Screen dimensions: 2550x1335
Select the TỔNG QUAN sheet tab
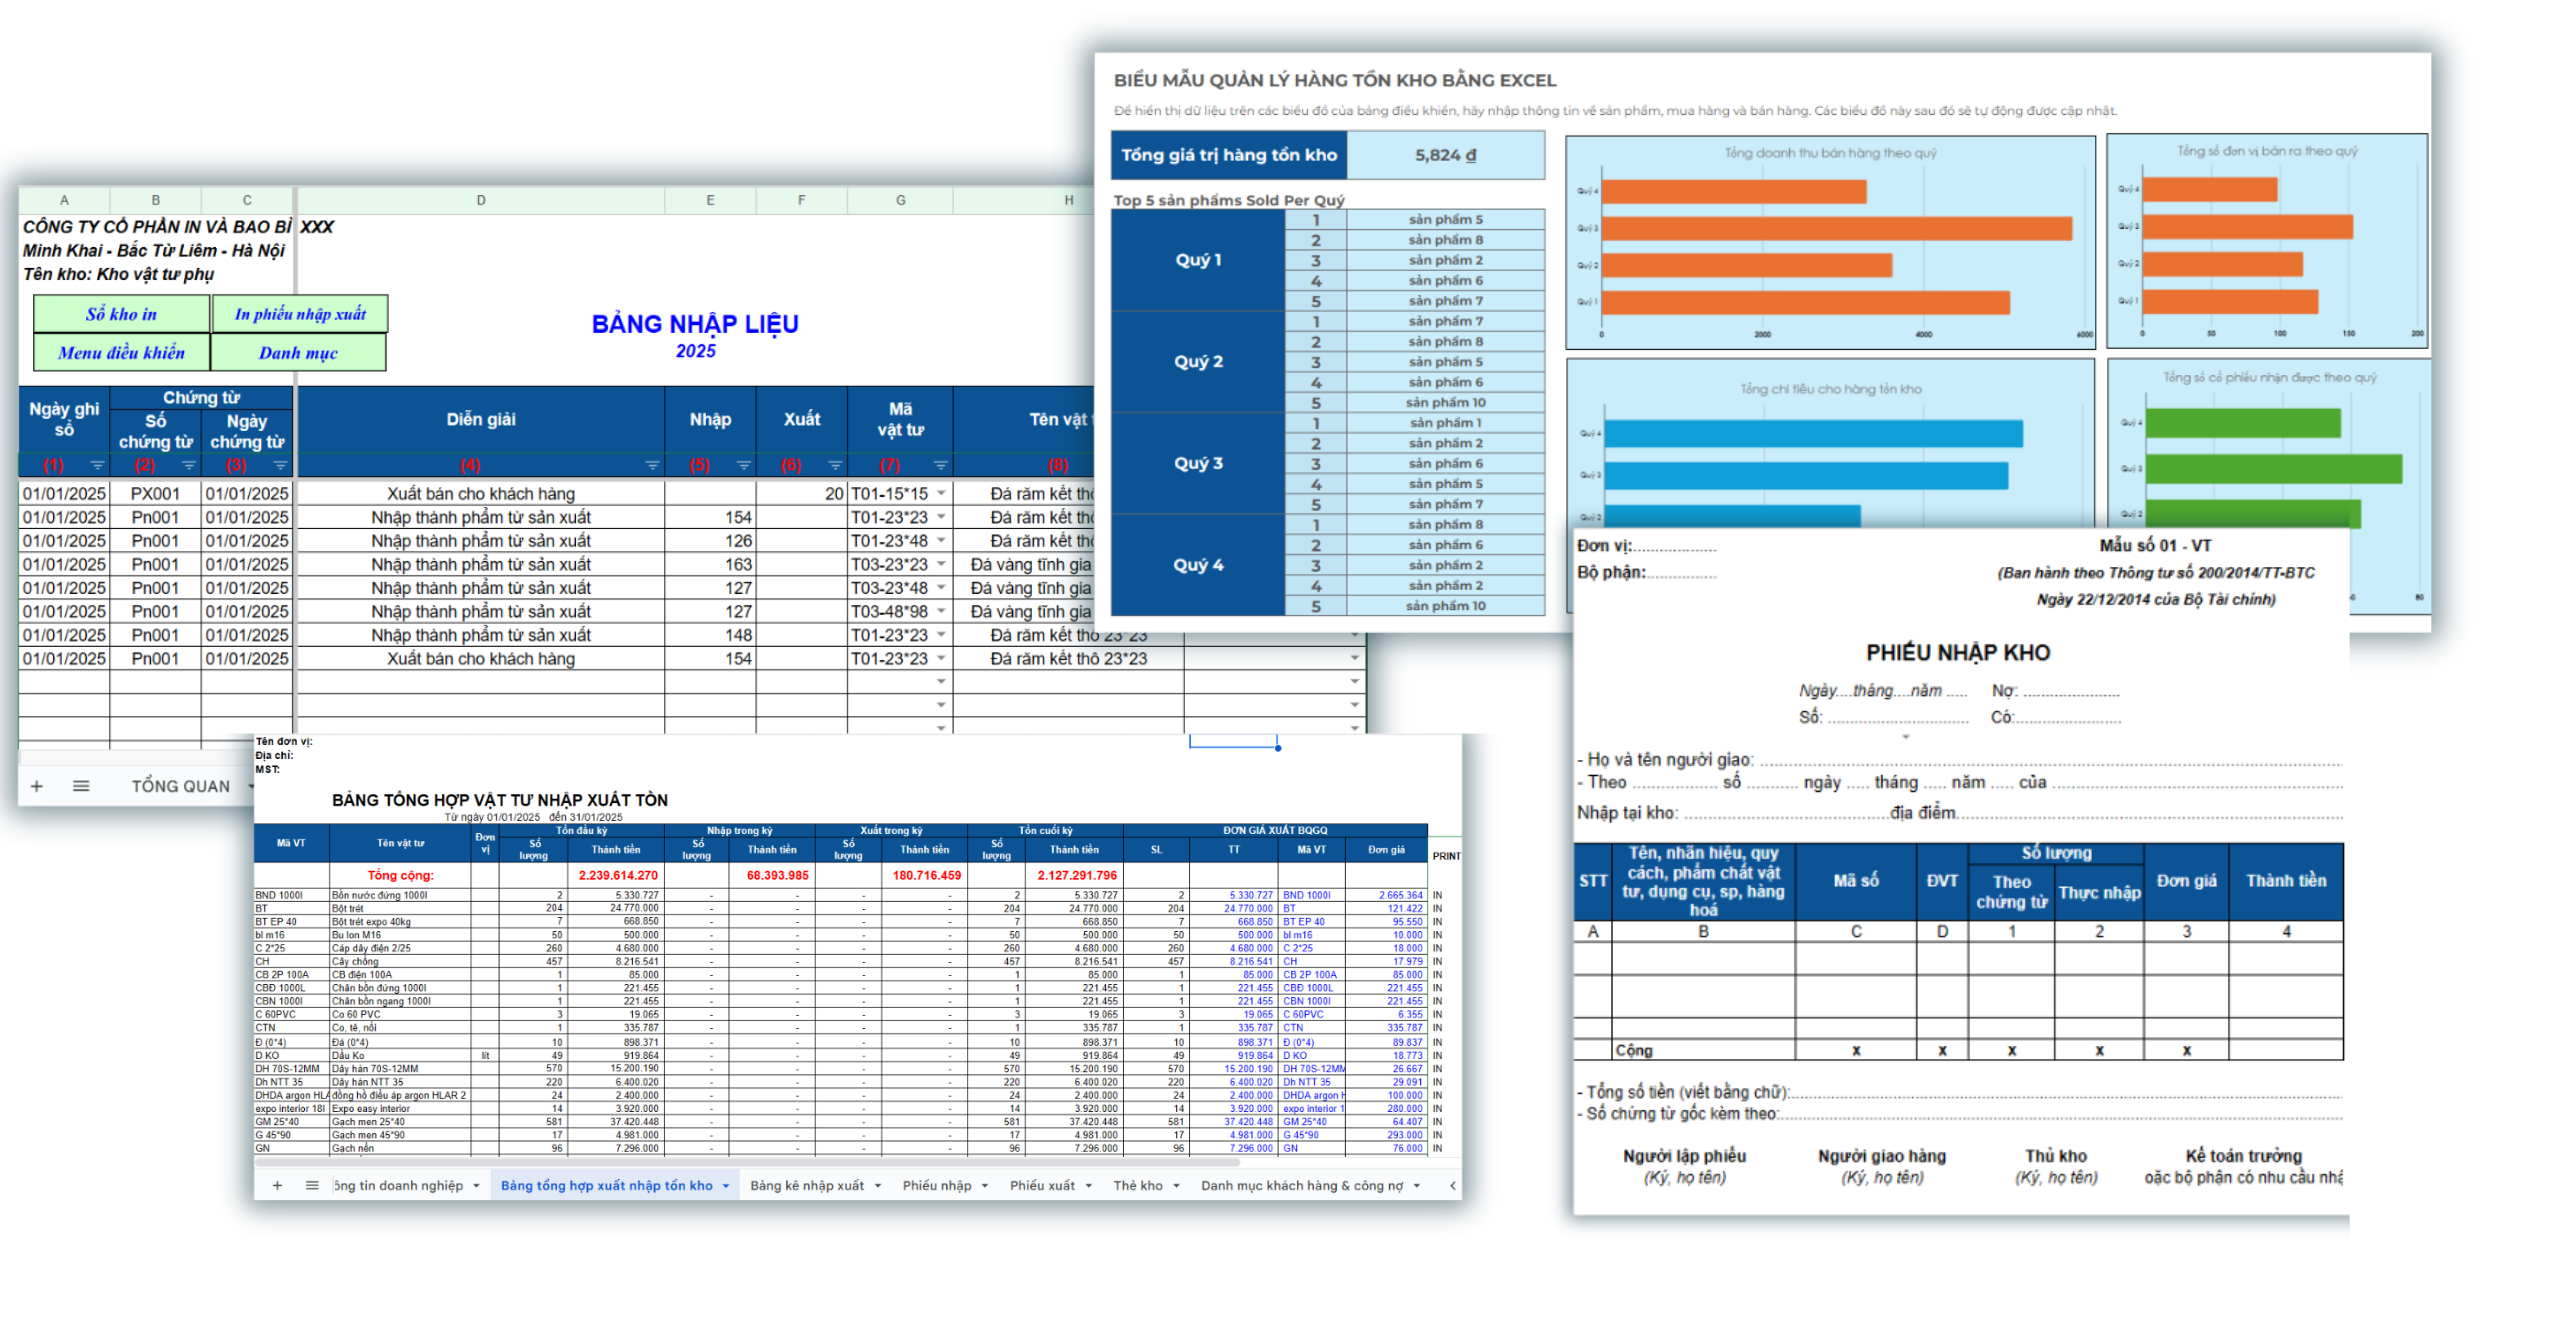click(x=180, y=787)
